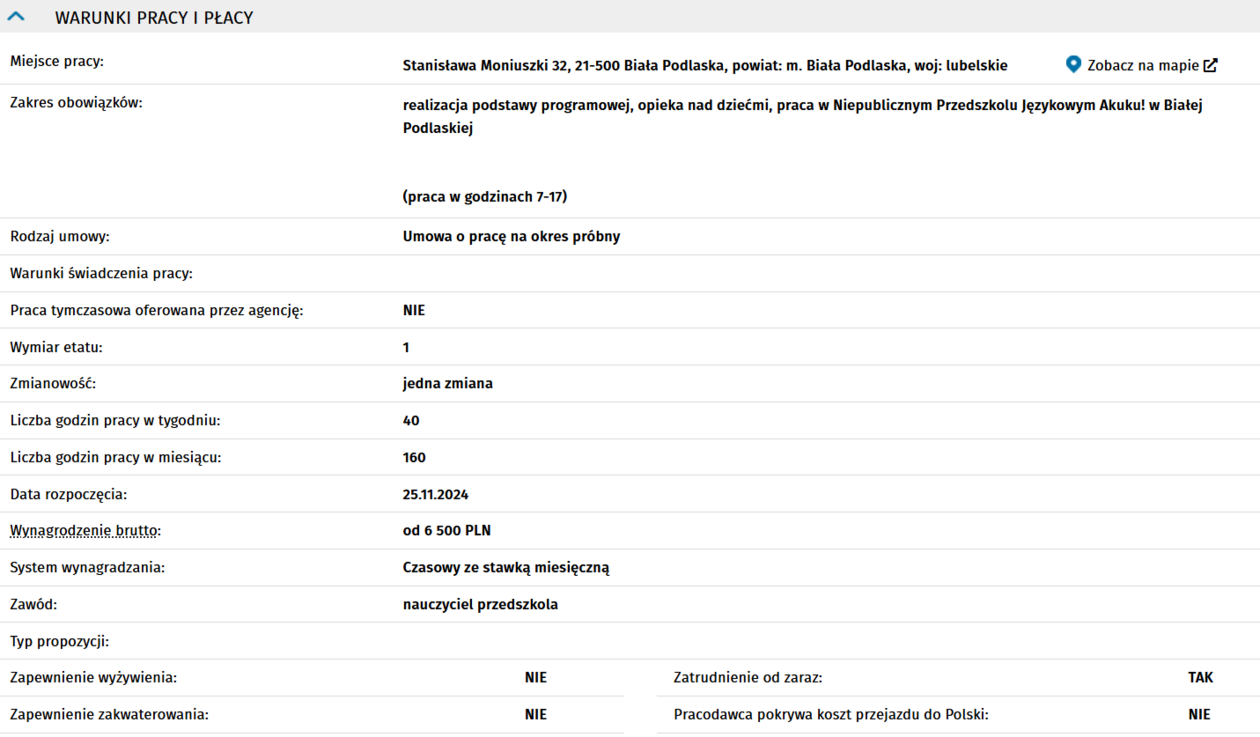Click the Zakres obowiązków description text
The width and height of the screenshot is (1260, 737).
pyautogui.click(x=801, y=105)
